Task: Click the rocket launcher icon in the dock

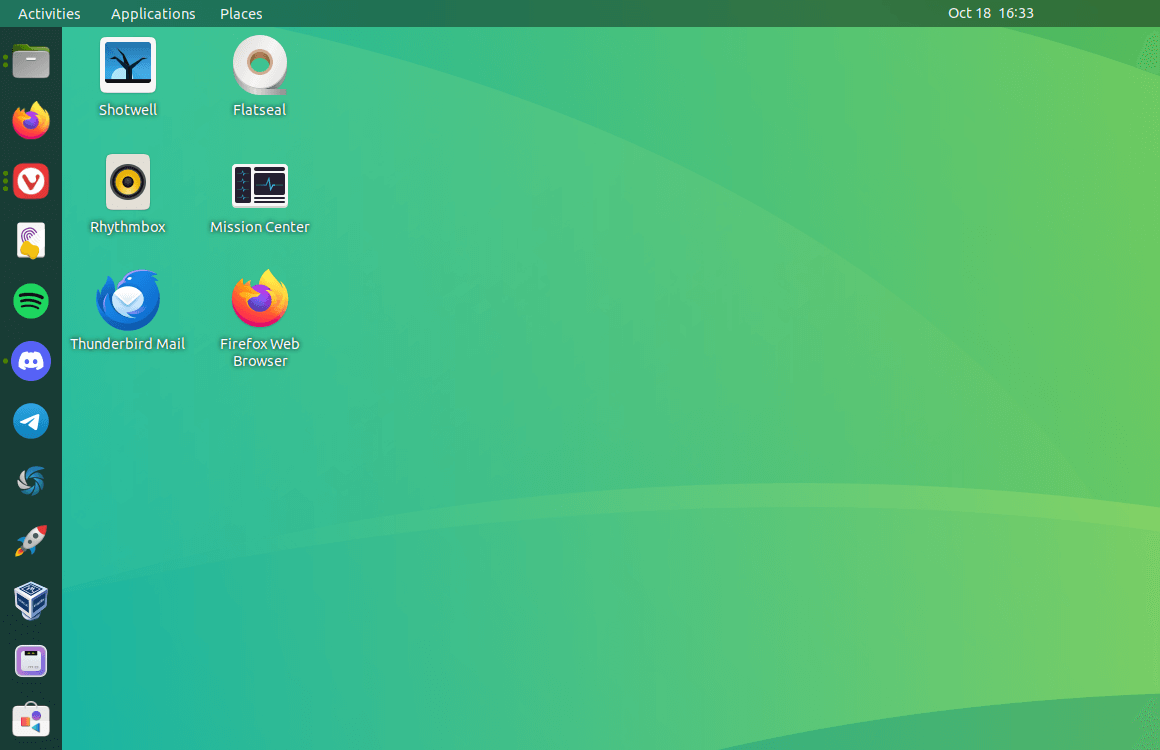Action: (x=30, y=541)
